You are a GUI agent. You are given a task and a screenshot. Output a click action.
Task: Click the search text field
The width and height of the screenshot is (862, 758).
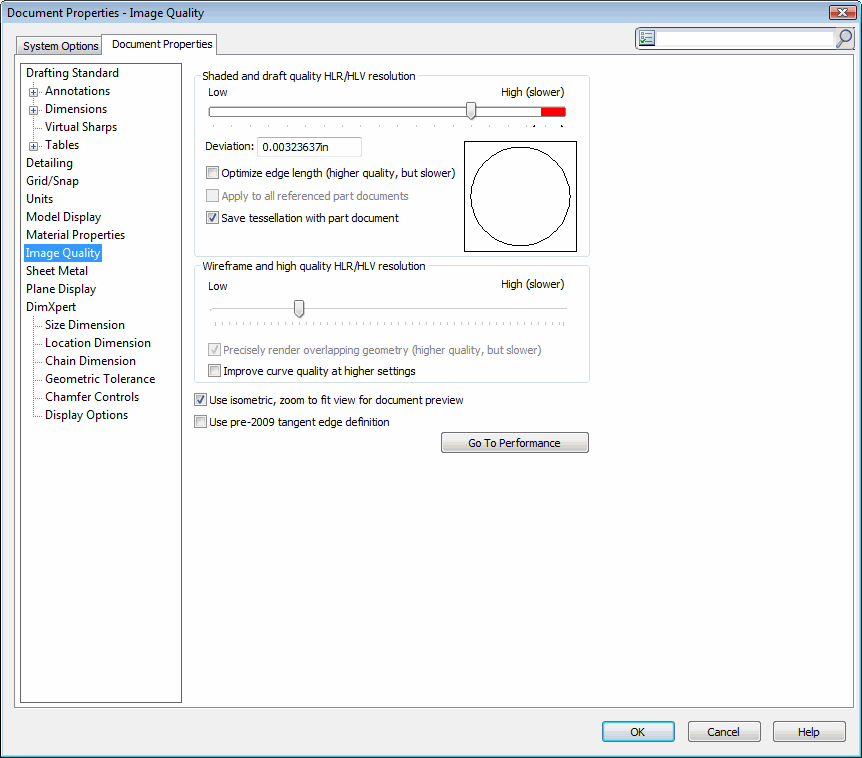[745, 38]
